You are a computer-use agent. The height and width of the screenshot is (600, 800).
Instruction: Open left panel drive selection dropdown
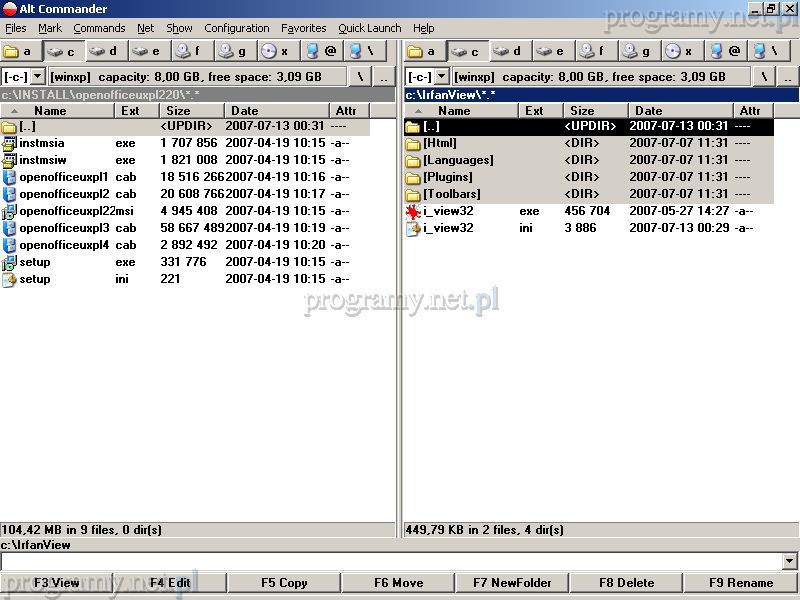pos(38,76)
